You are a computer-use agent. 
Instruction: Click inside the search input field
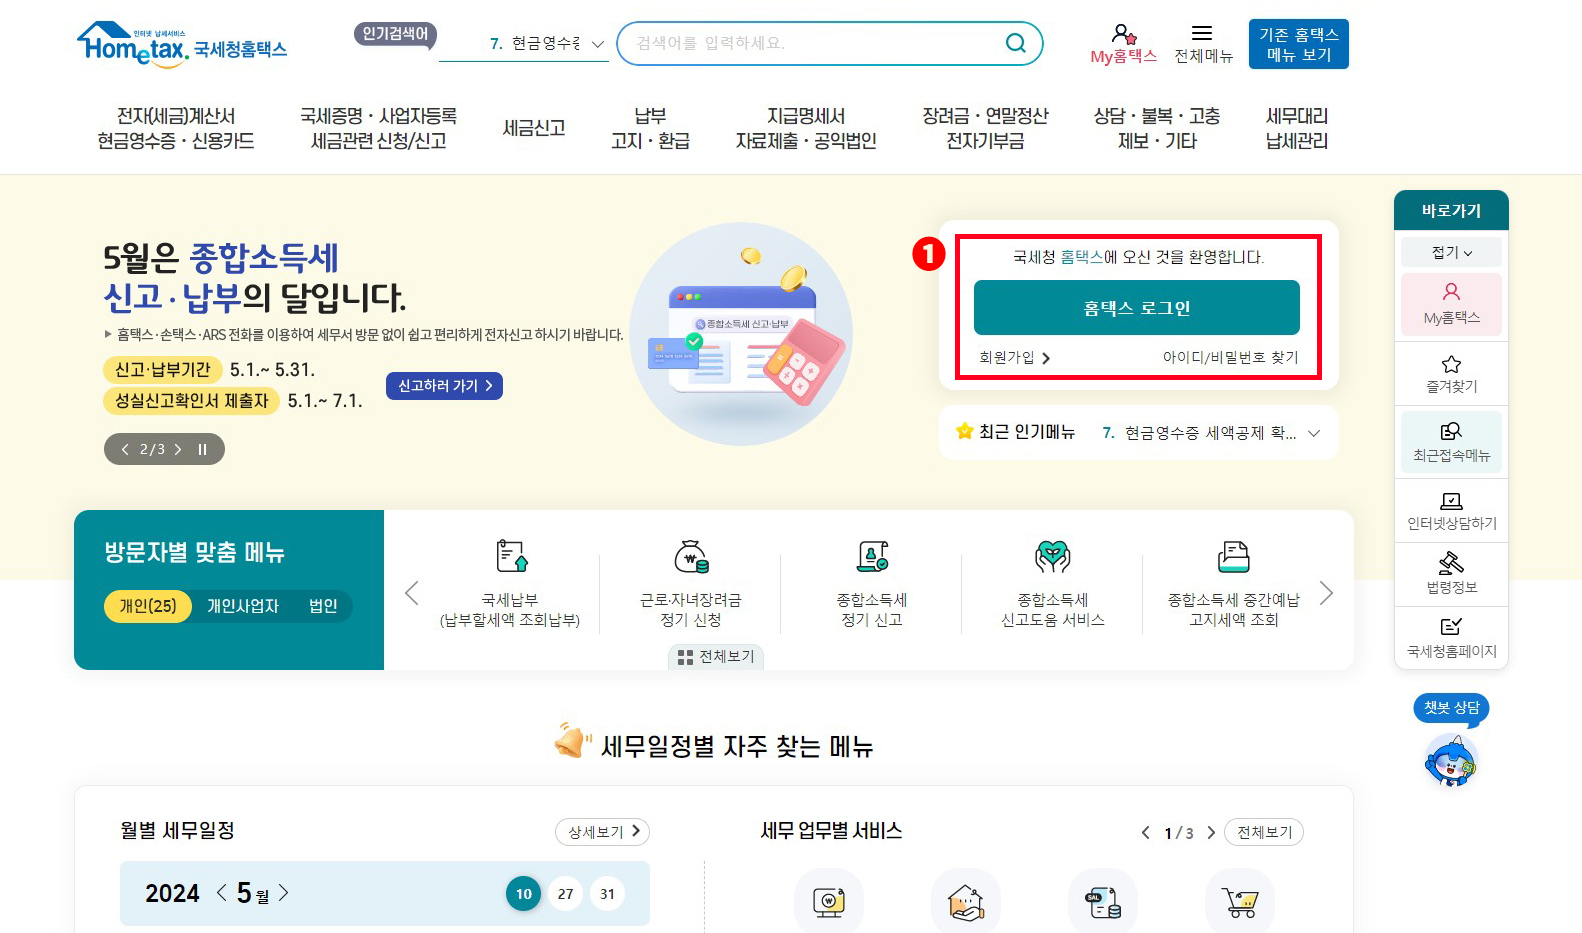tap(800, 43)
